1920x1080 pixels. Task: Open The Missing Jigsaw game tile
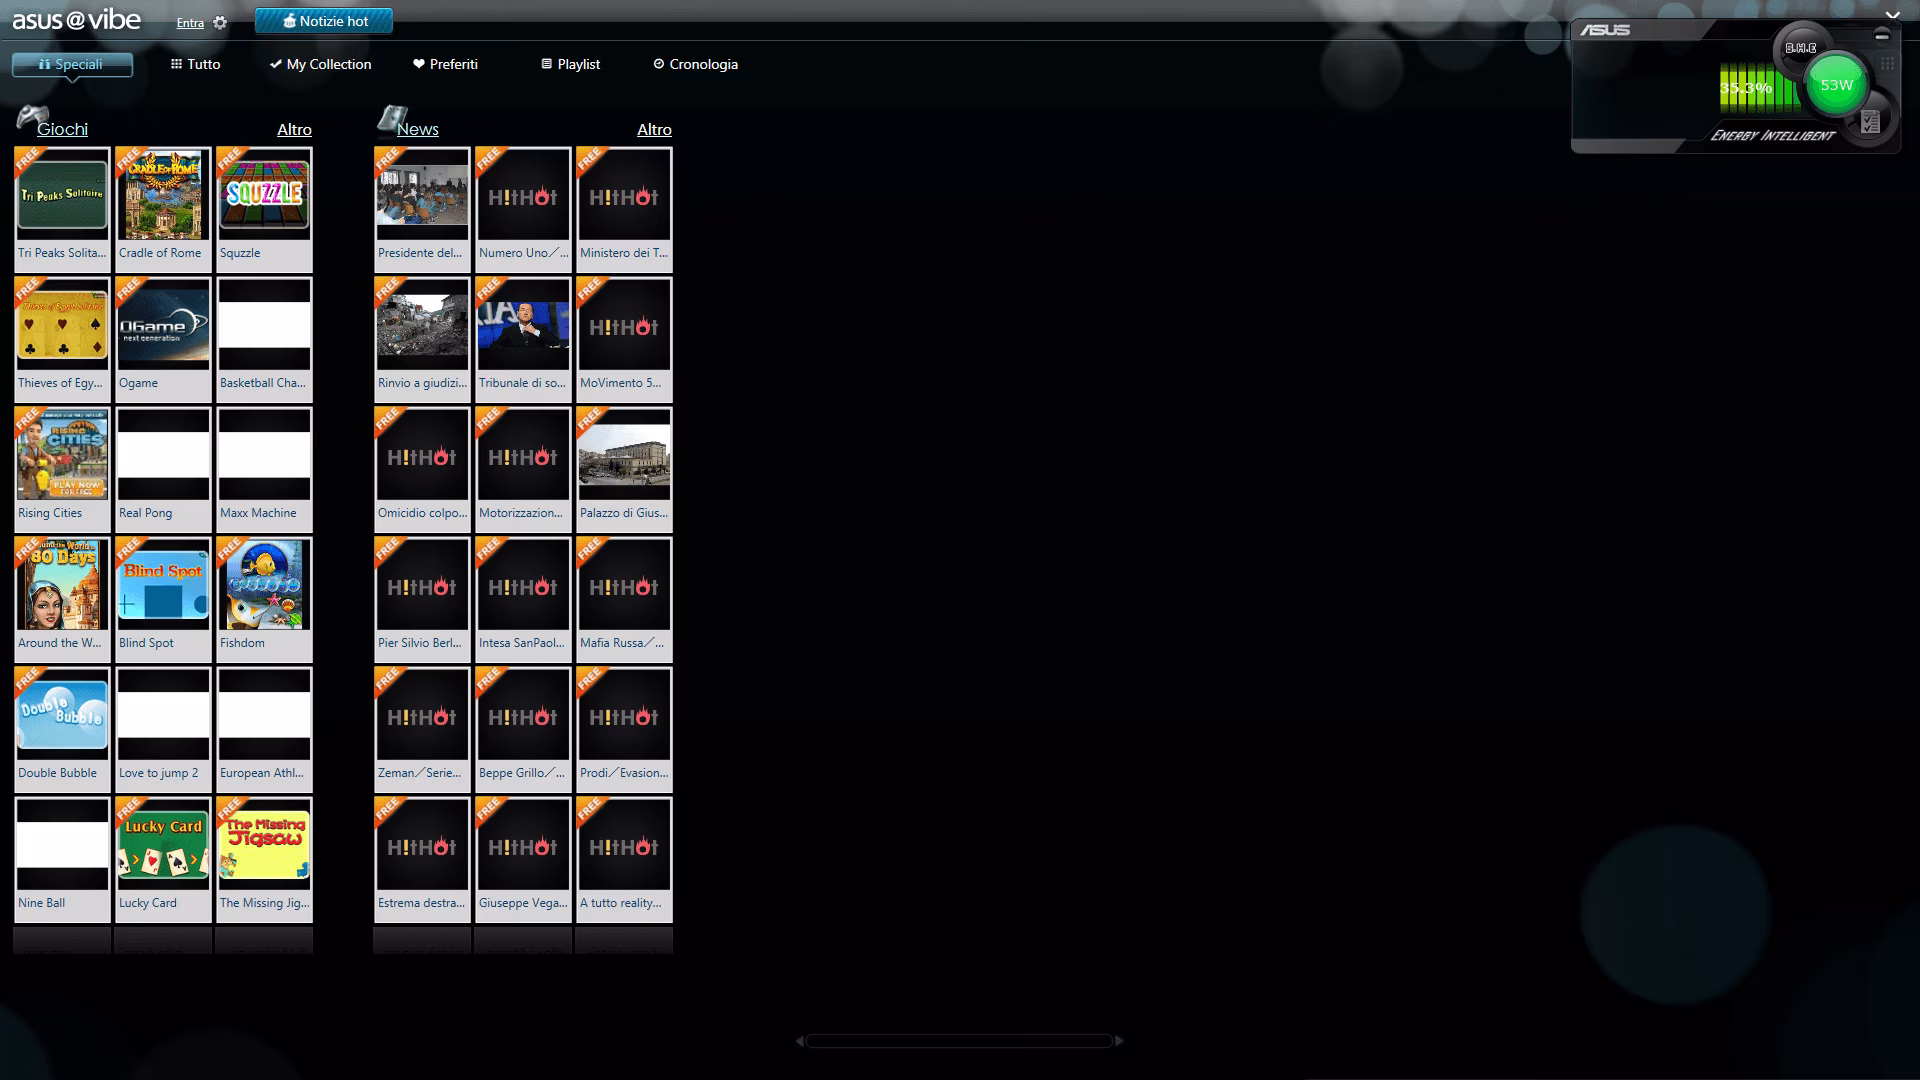264,860
